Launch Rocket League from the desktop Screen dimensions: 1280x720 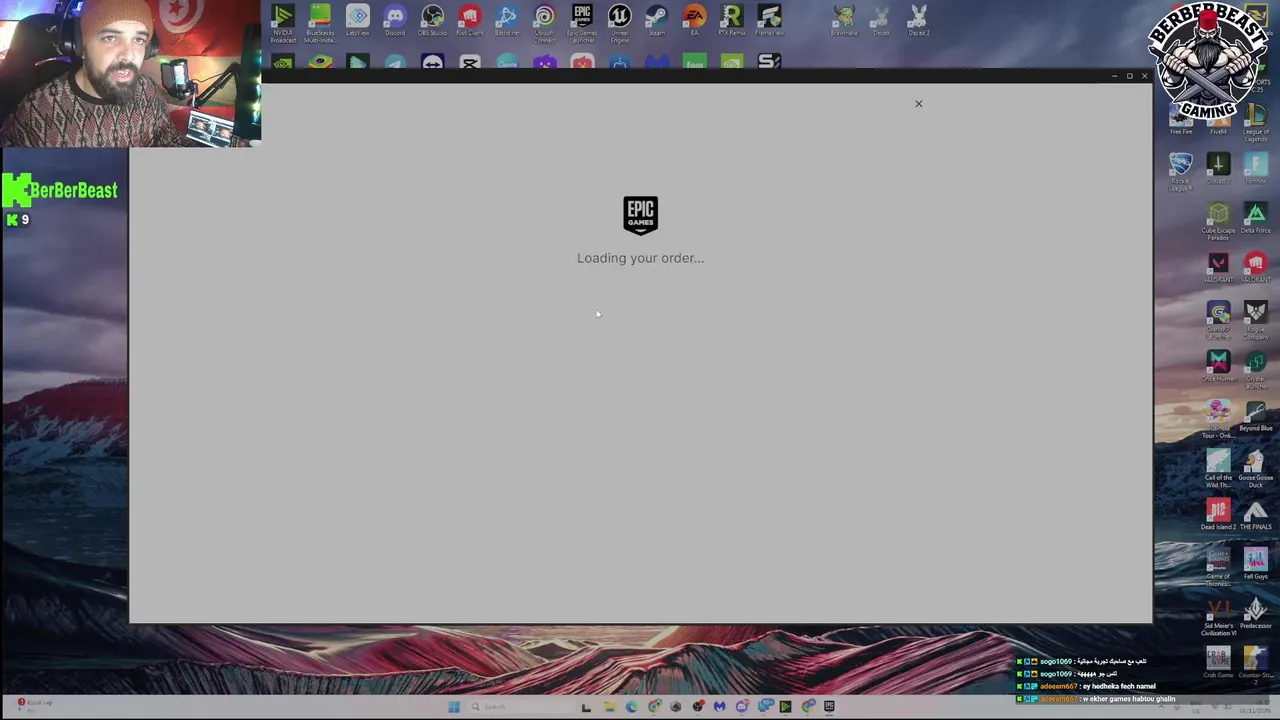(x=1181, y=171)
